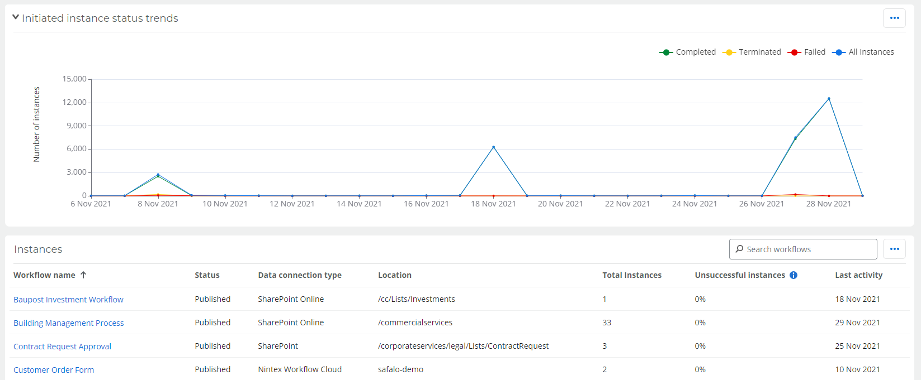Open the Baupost Investment Workflow link
922x380 pixels.
(x=68, y=299)
